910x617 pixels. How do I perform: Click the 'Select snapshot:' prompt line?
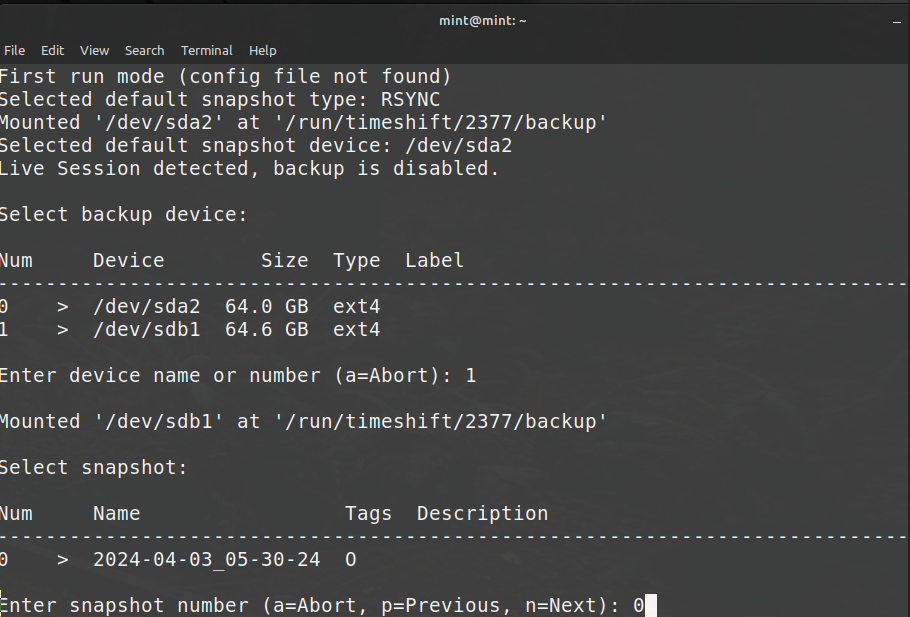93,467
